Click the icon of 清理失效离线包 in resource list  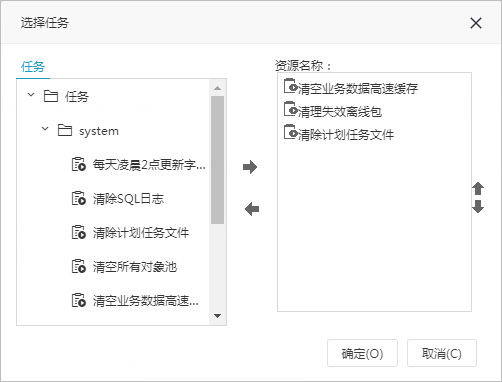(x=290, y=109)
